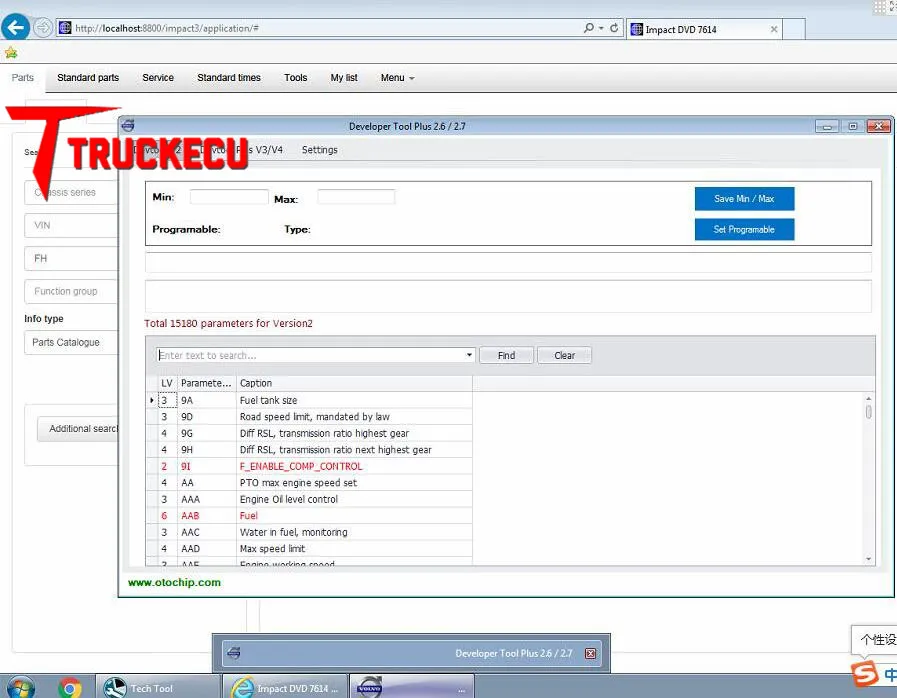The height and width of the screenshot is (698, 897).
Task: Select the Max speed limit row
Action: click(x=309, y=549)
